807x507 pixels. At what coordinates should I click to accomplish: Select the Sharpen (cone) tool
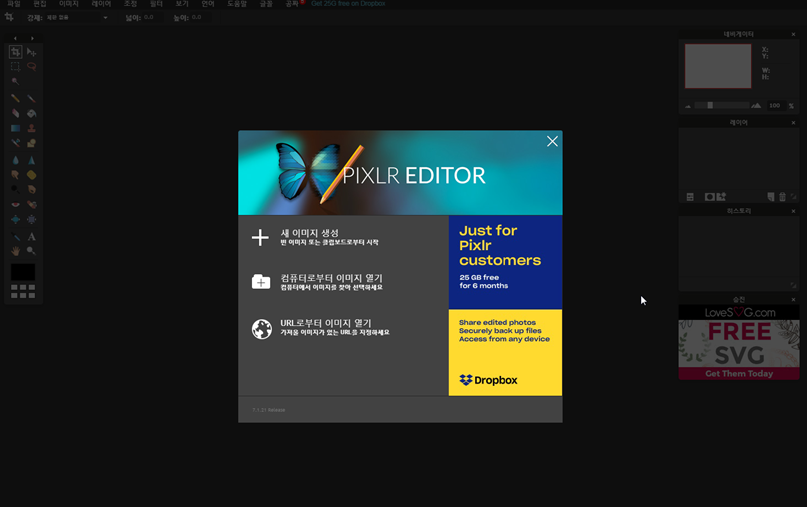point(31,160)
